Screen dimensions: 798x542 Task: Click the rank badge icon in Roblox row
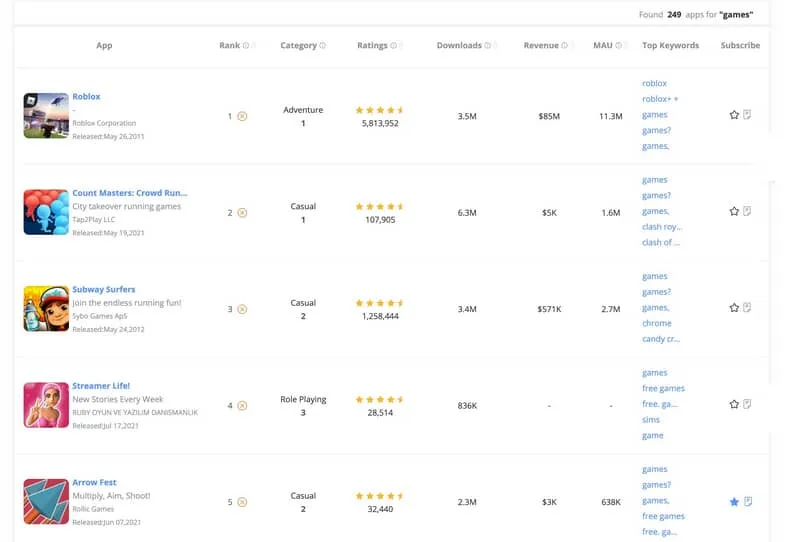point(242,116)
